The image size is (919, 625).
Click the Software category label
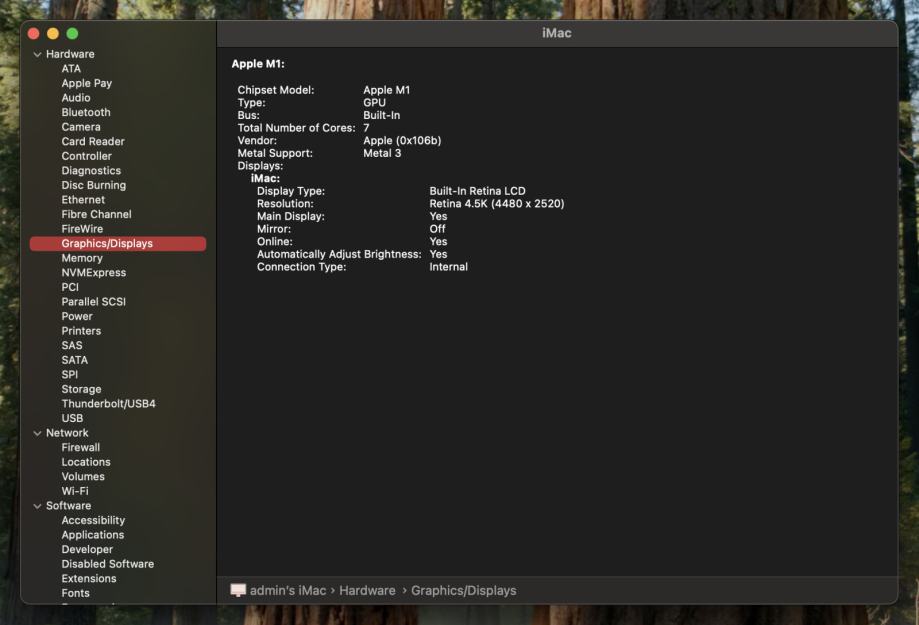(x=68, y=505)
